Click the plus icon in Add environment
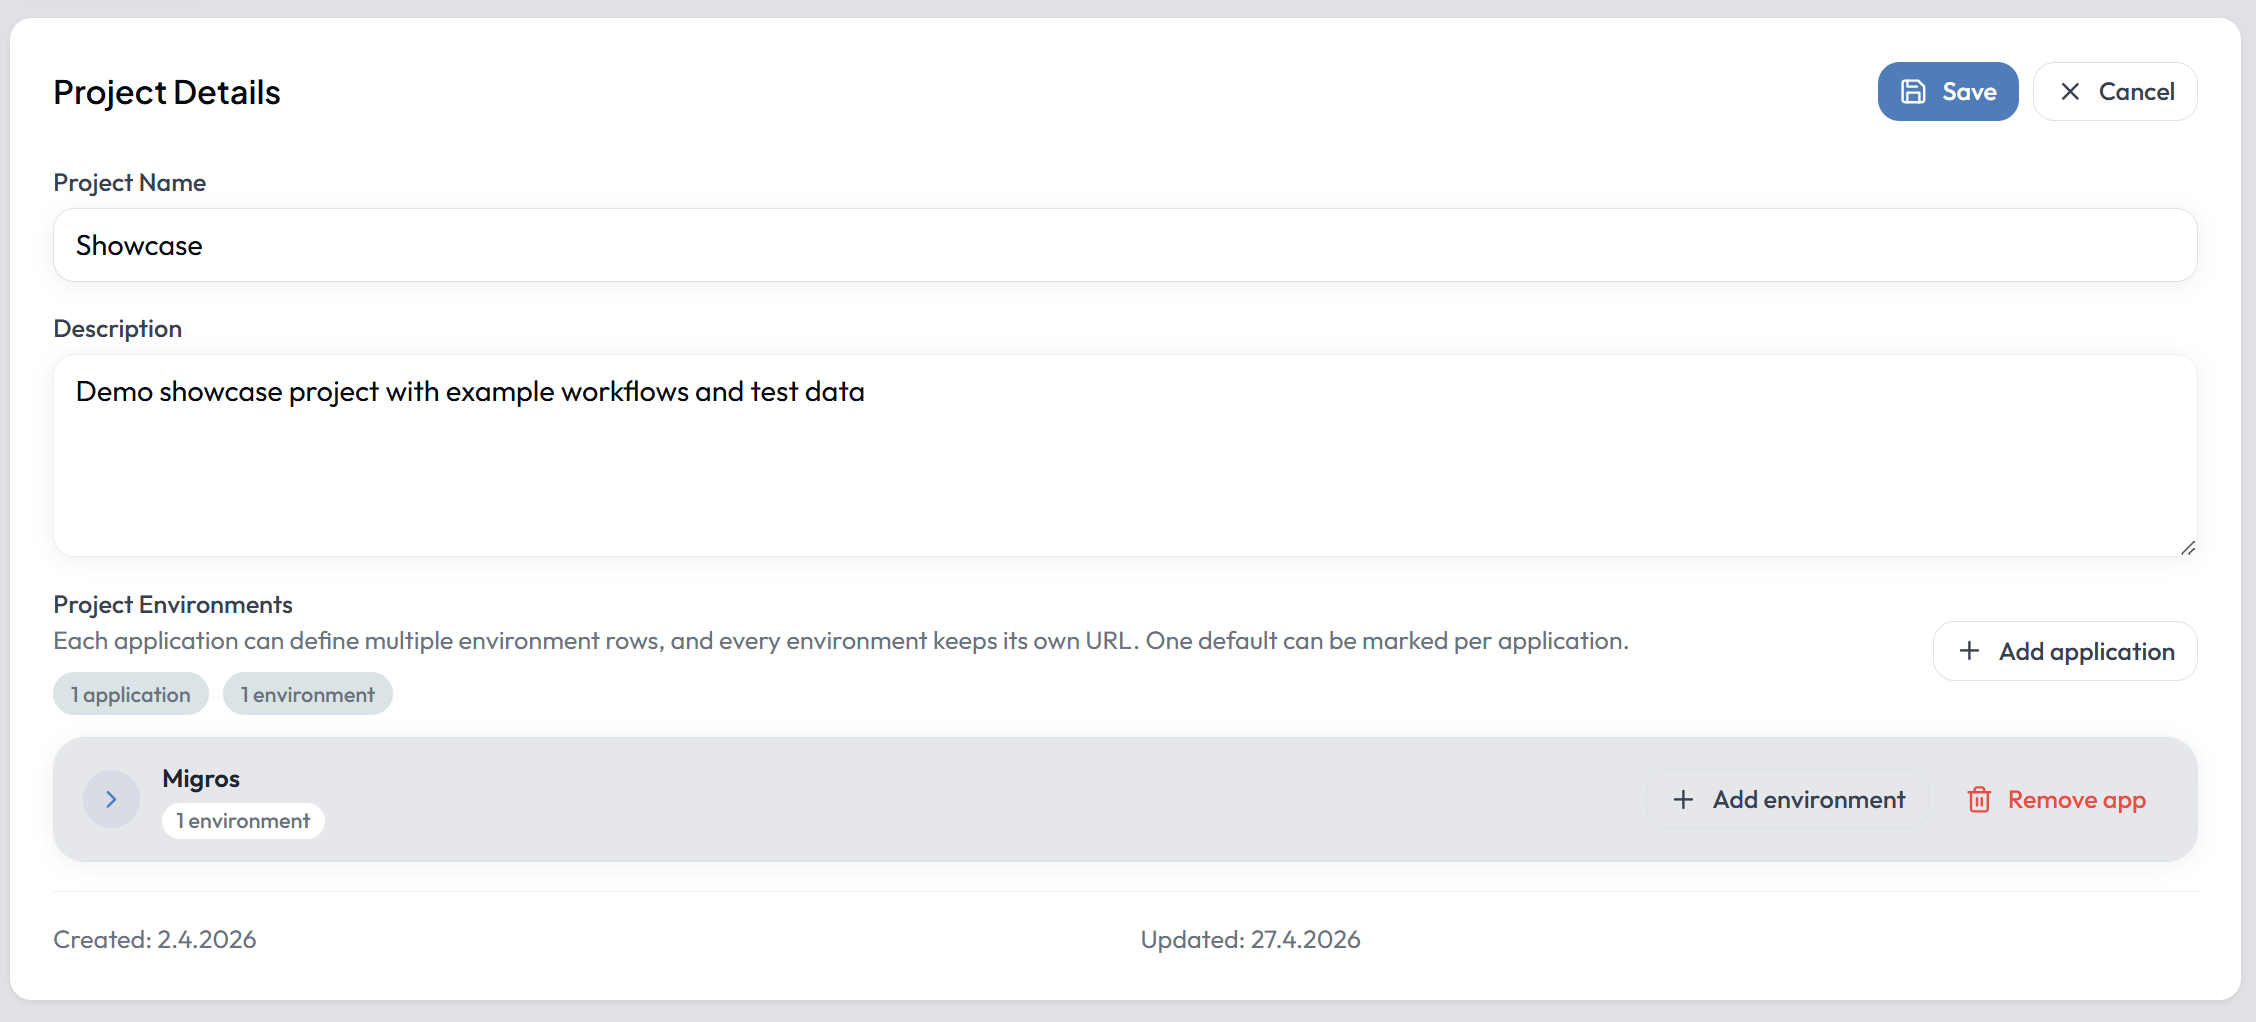Screen dimensions: 2256x1022 coord(1683,800)
